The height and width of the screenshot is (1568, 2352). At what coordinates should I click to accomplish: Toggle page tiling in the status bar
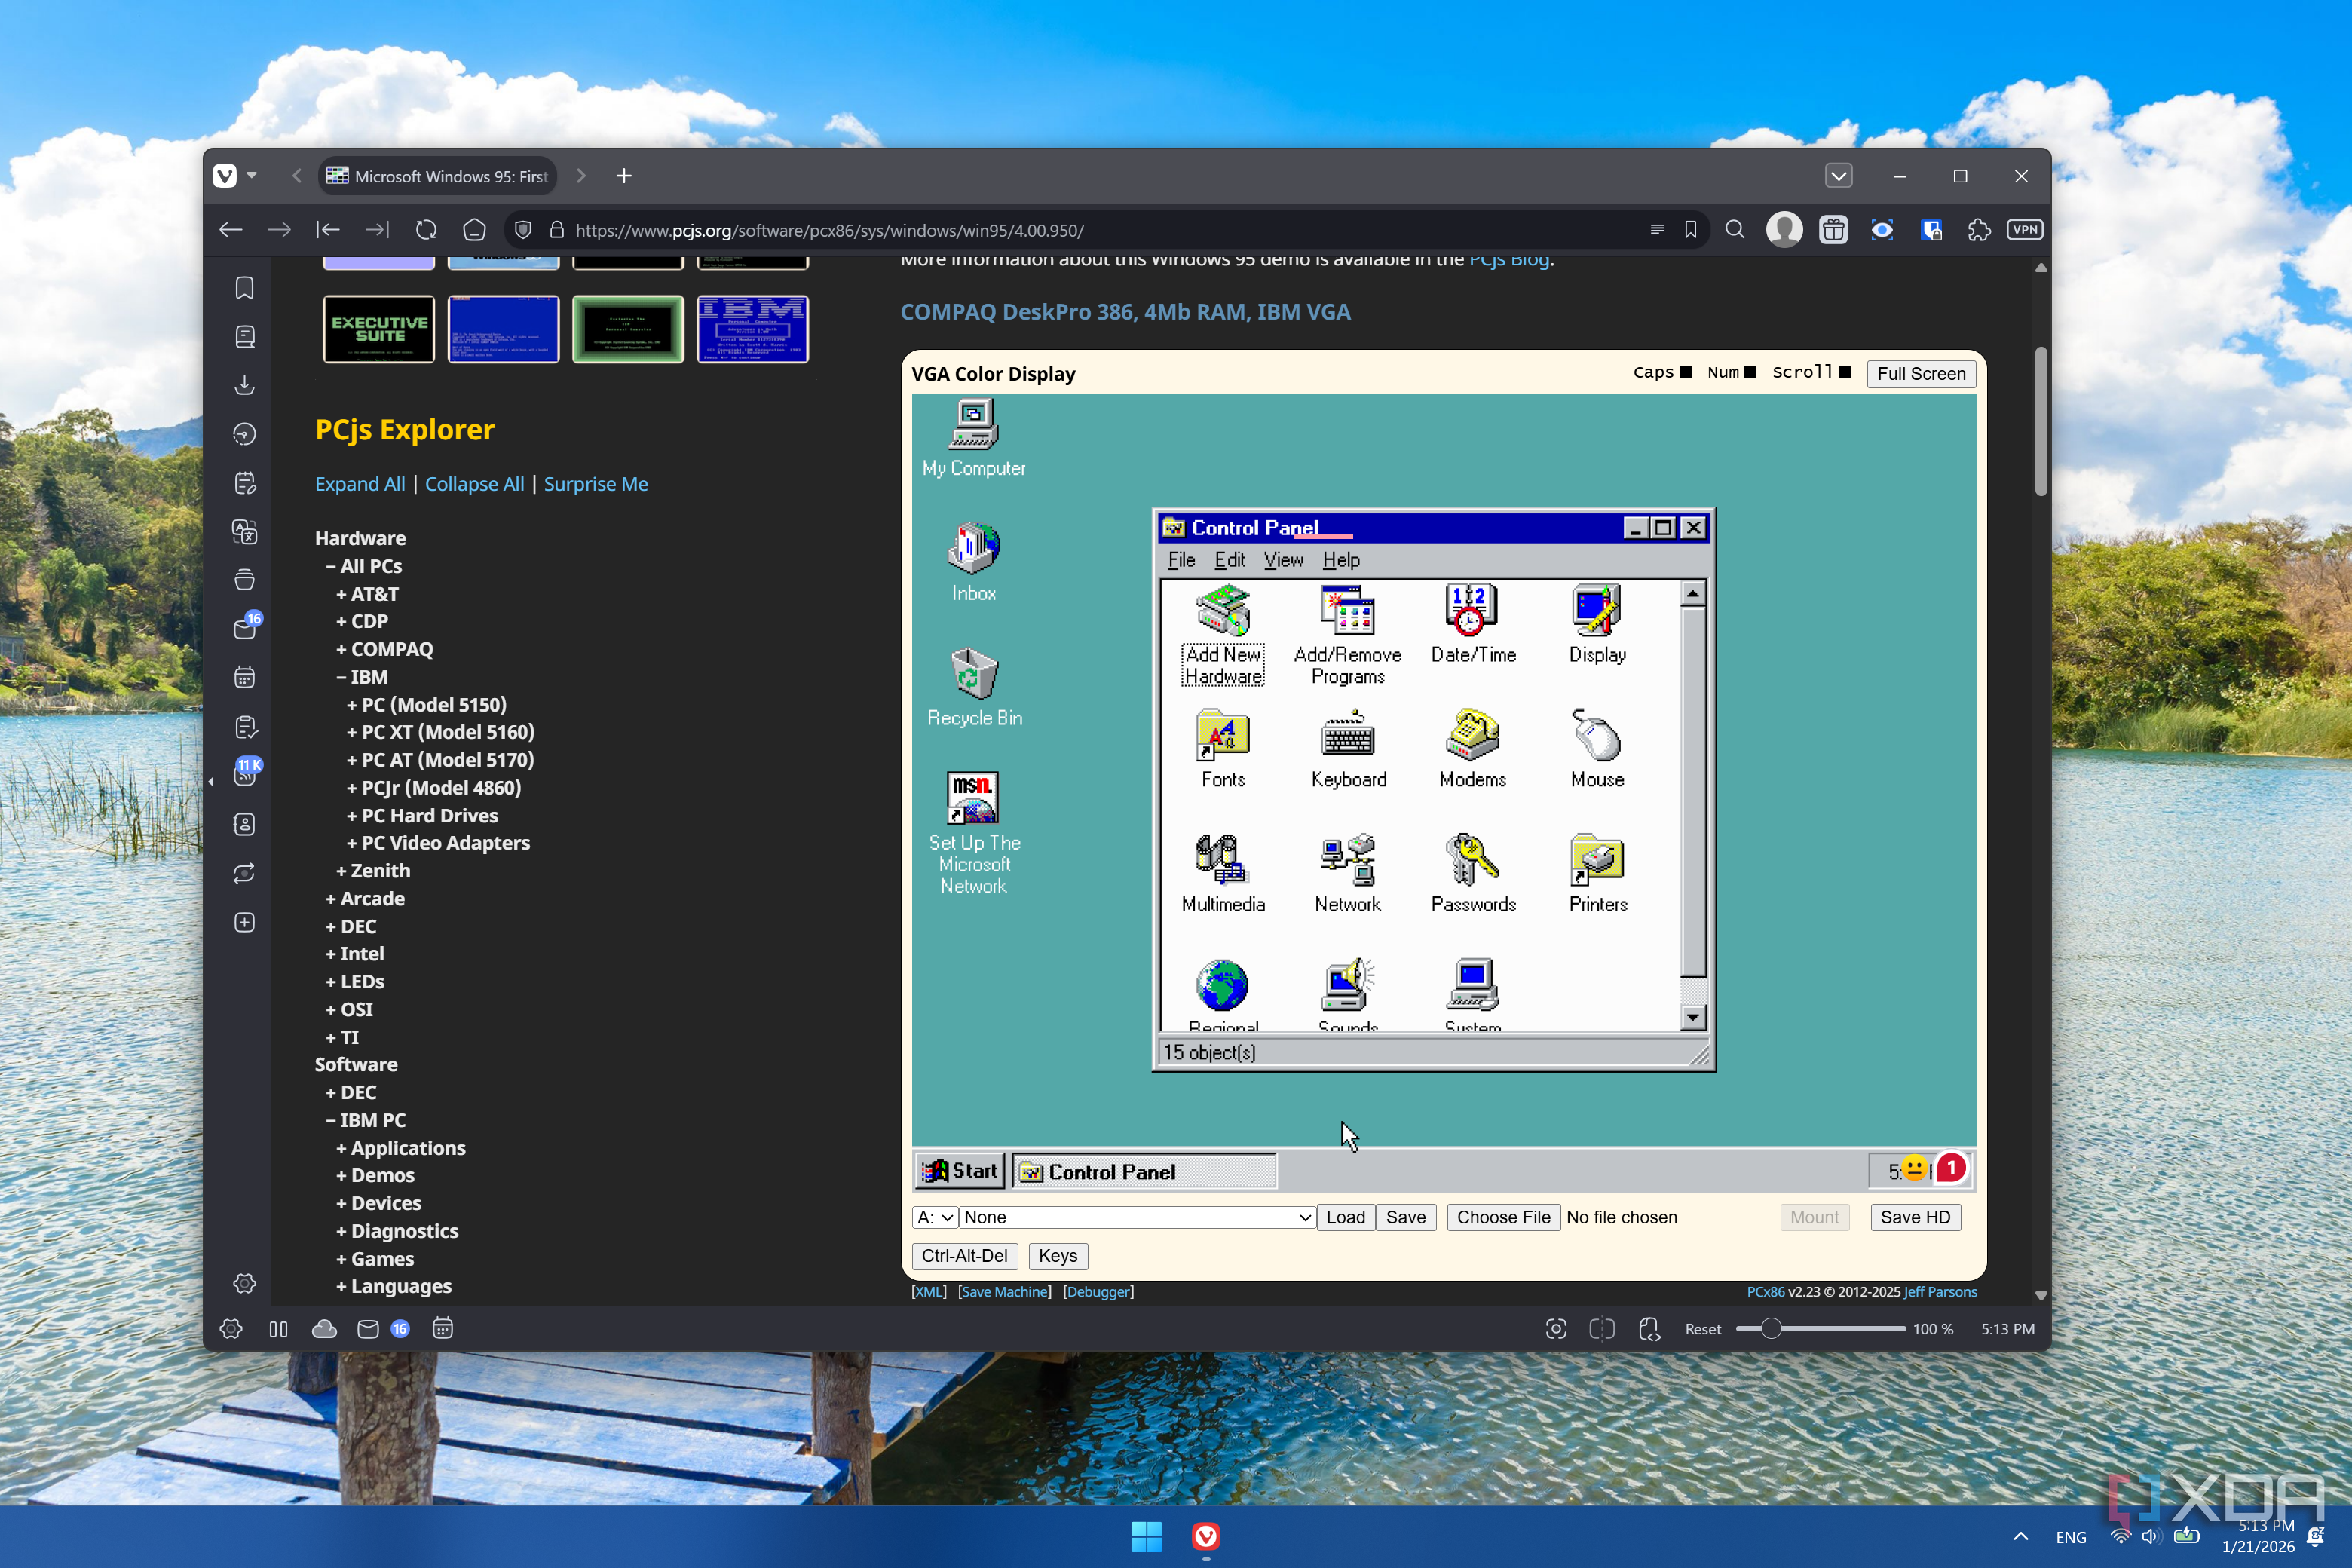(1602, 1329)
